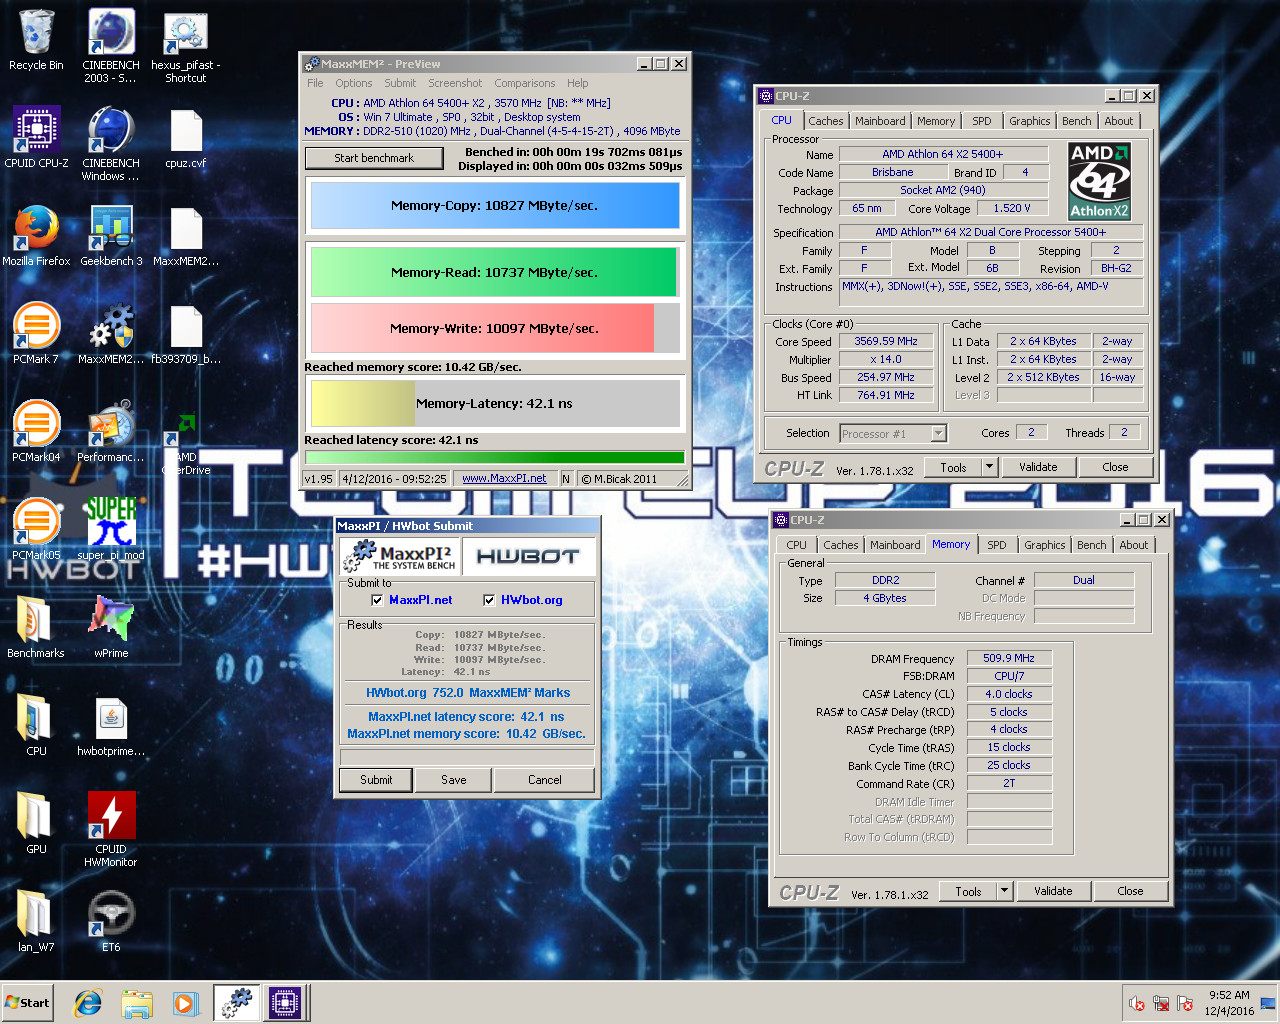Click Memory-Latency result bar
This screenshot has height=1024, width=1280.
click(x=495, y=404)
